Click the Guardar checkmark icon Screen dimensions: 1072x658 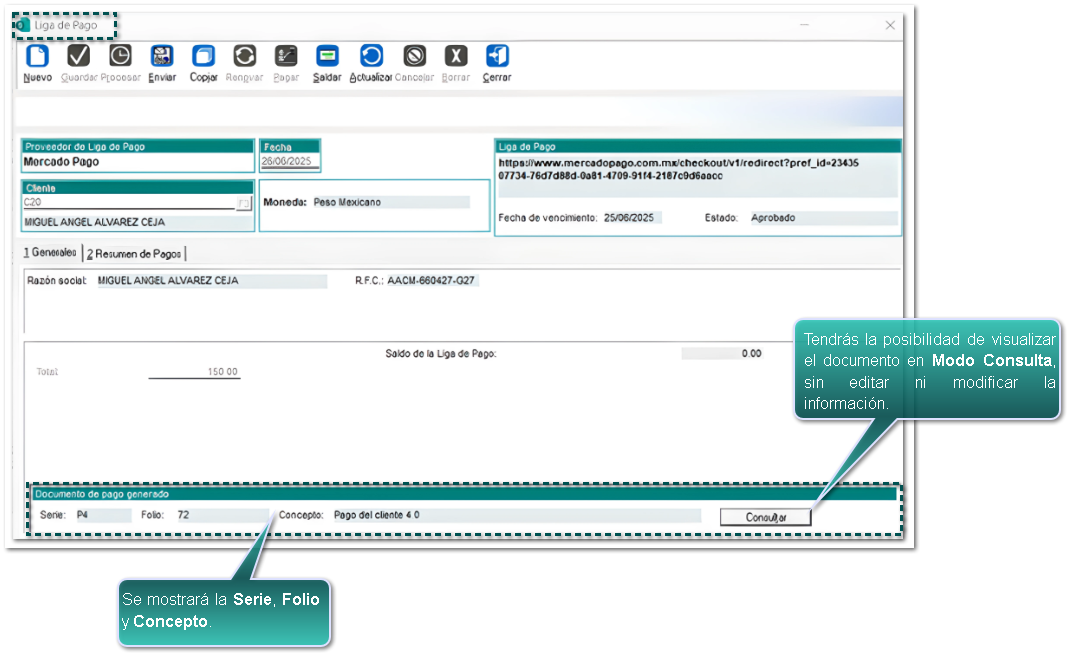(78, 57)
